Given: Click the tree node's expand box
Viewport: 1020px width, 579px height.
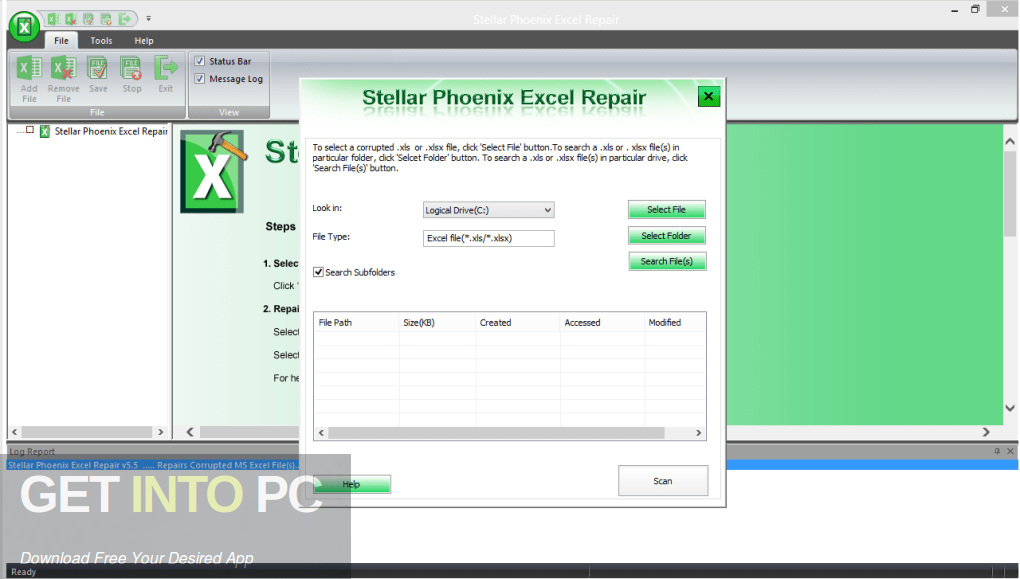Looking at the screenshot, I should point(30,130).
